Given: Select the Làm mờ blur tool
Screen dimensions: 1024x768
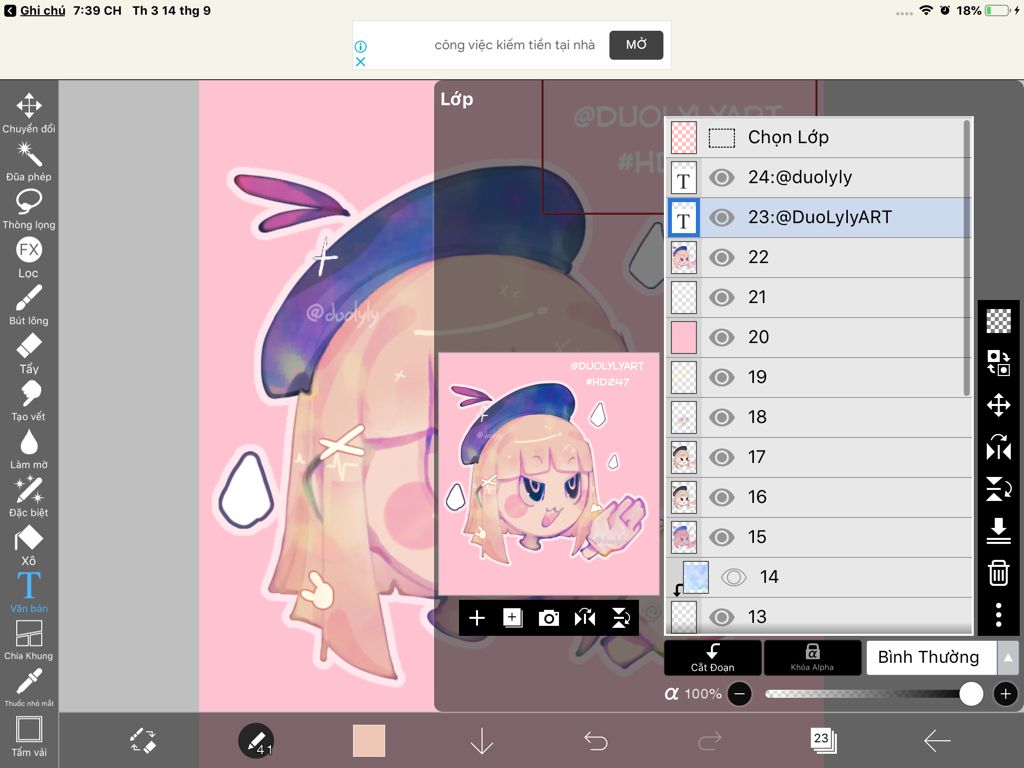Looking at the screenshot, I should (x=29, y=449).
